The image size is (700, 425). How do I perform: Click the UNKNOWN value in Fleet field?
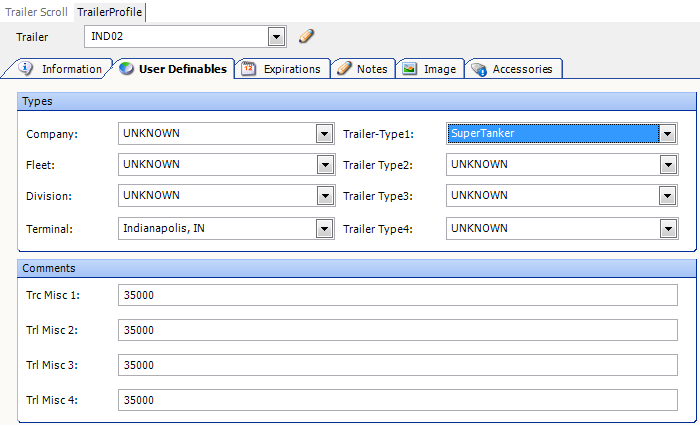(151, 164)
